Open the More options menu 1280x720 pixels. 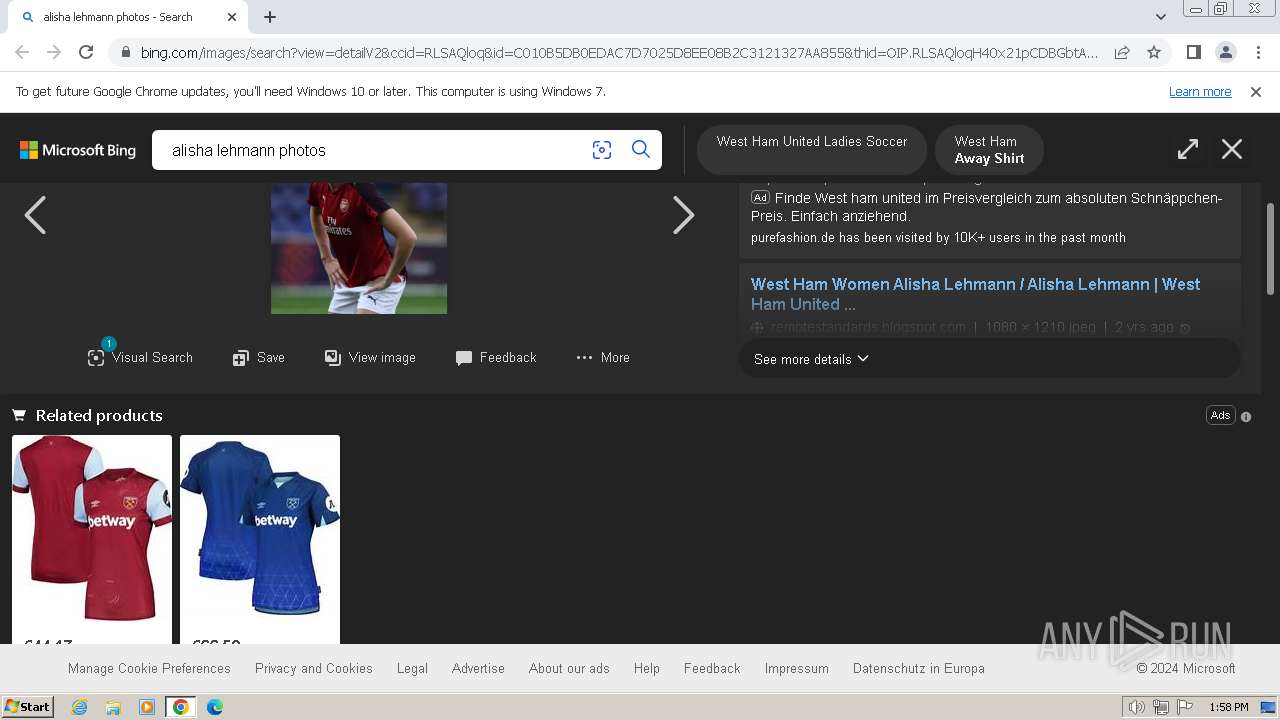[x=603, y=357]
